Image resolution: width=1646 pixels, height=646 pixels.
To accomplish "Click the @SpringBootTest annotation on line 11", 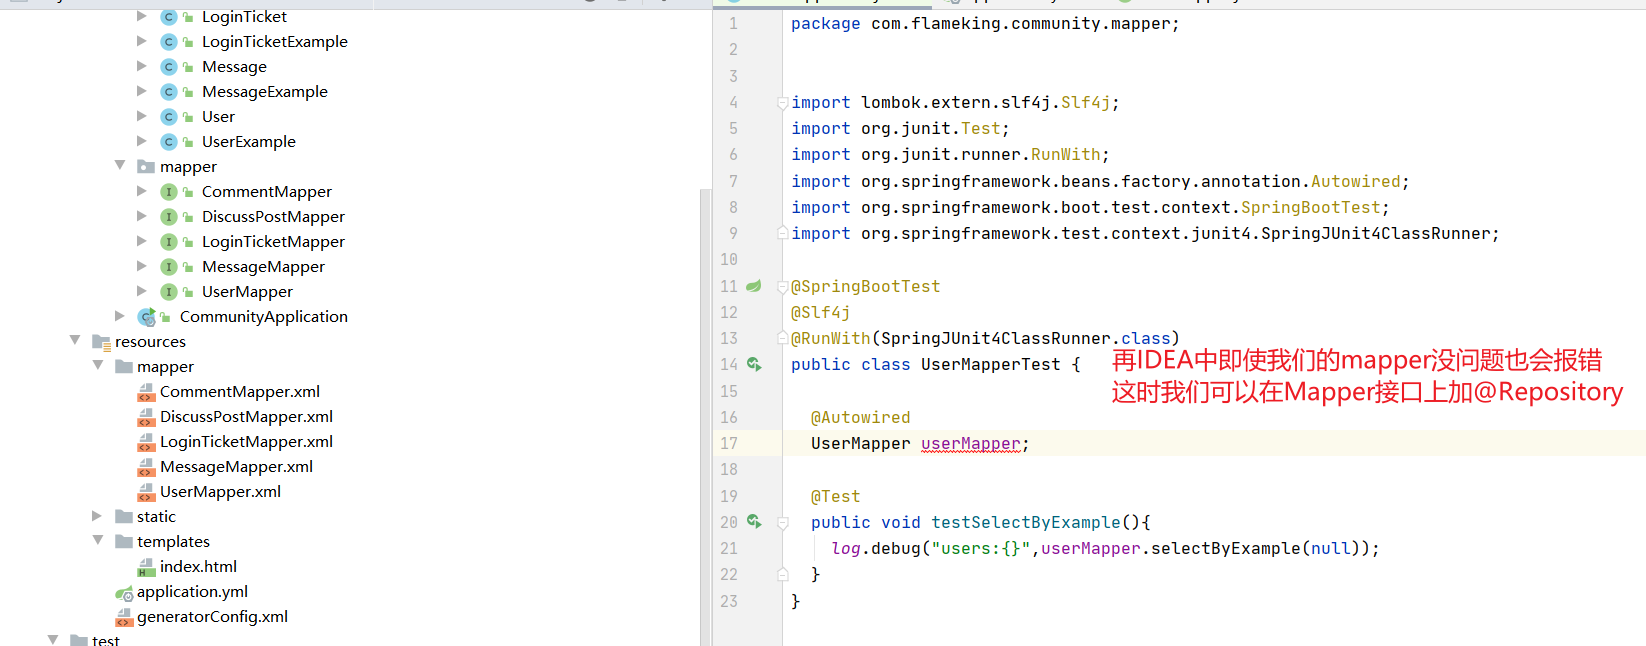I will click(x=866, y=287).
